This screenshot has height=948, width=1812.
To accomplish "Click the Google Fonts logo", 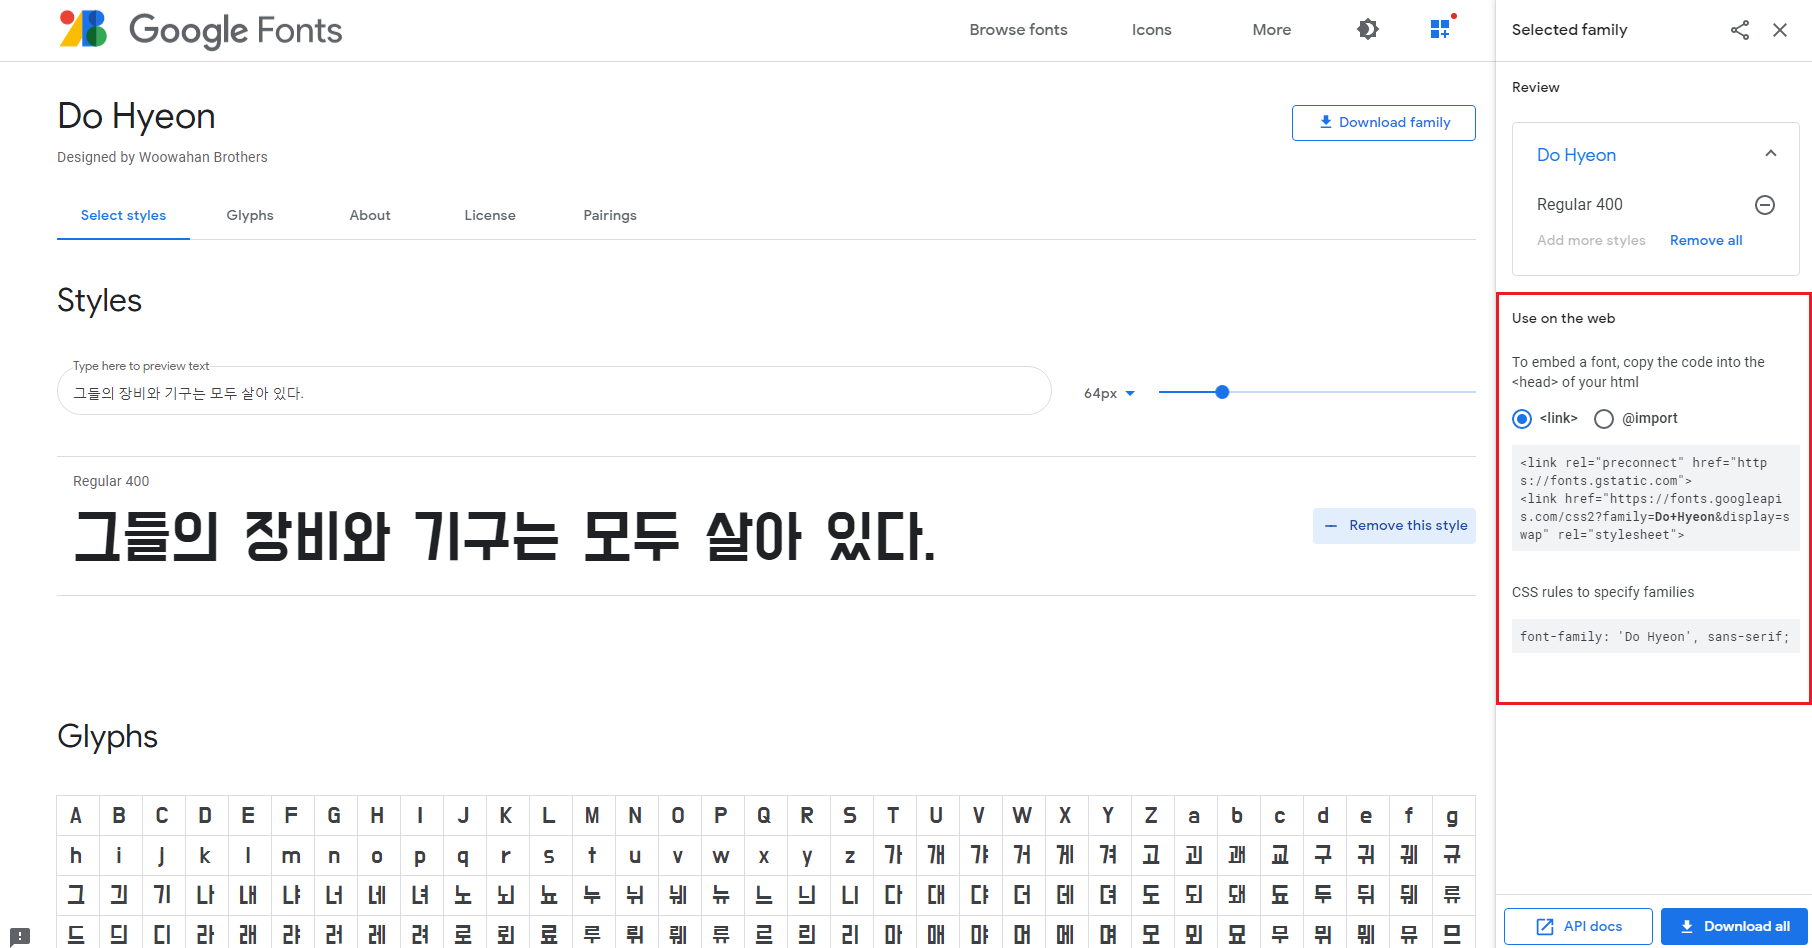I will point(200,30).
